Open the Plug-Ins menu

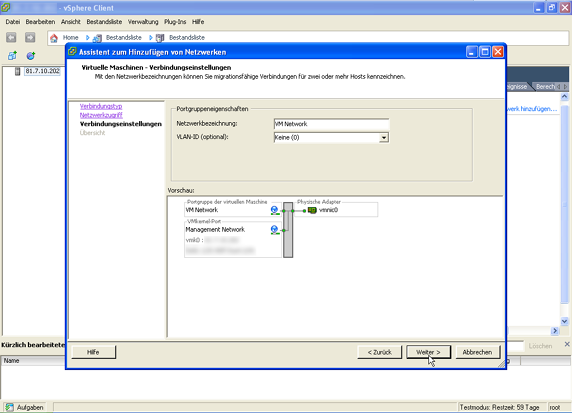coord(175,22)
